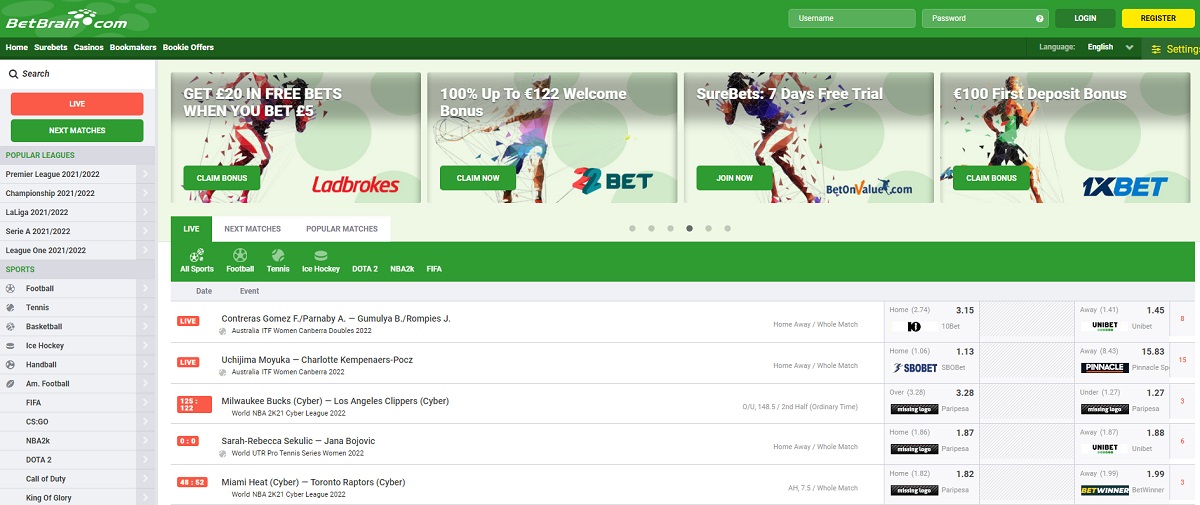Image resolution: width=1200 pixels, height=505 pixels.
Task: Click CLAIM BONUS on 1XBET banner
Action: [991, 178]
